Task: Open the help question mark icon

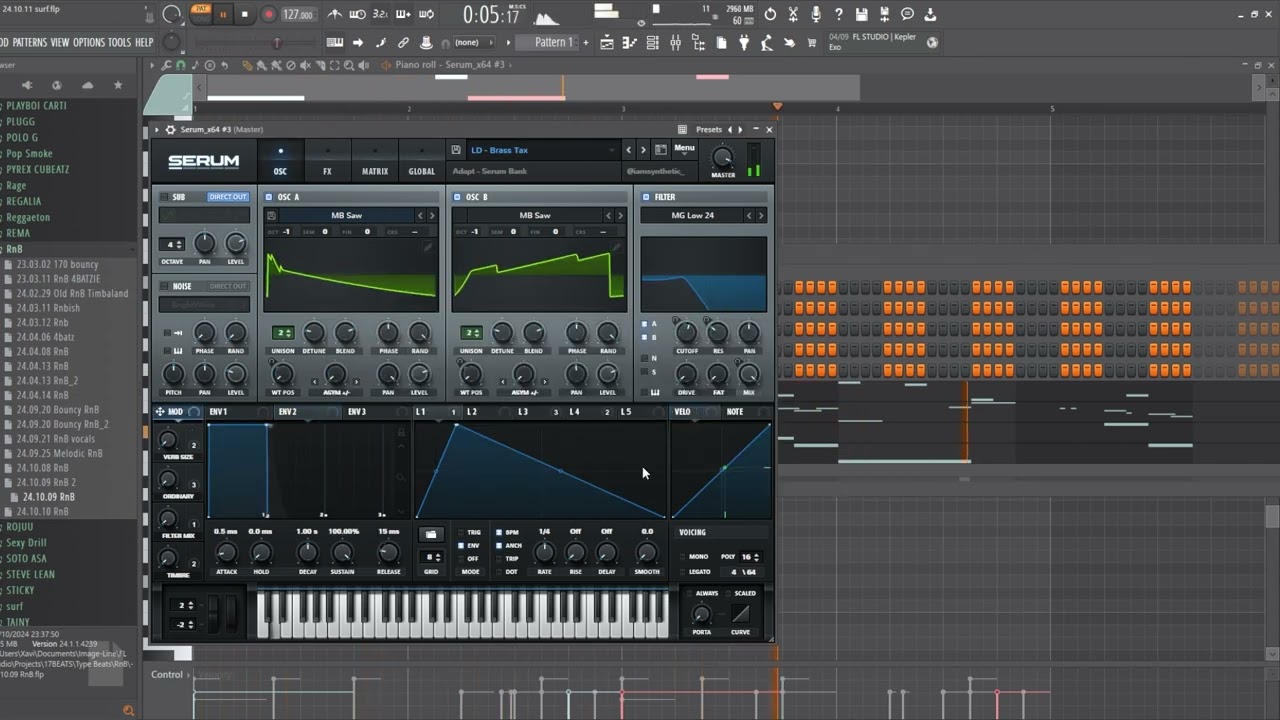Action: point(839,14)
